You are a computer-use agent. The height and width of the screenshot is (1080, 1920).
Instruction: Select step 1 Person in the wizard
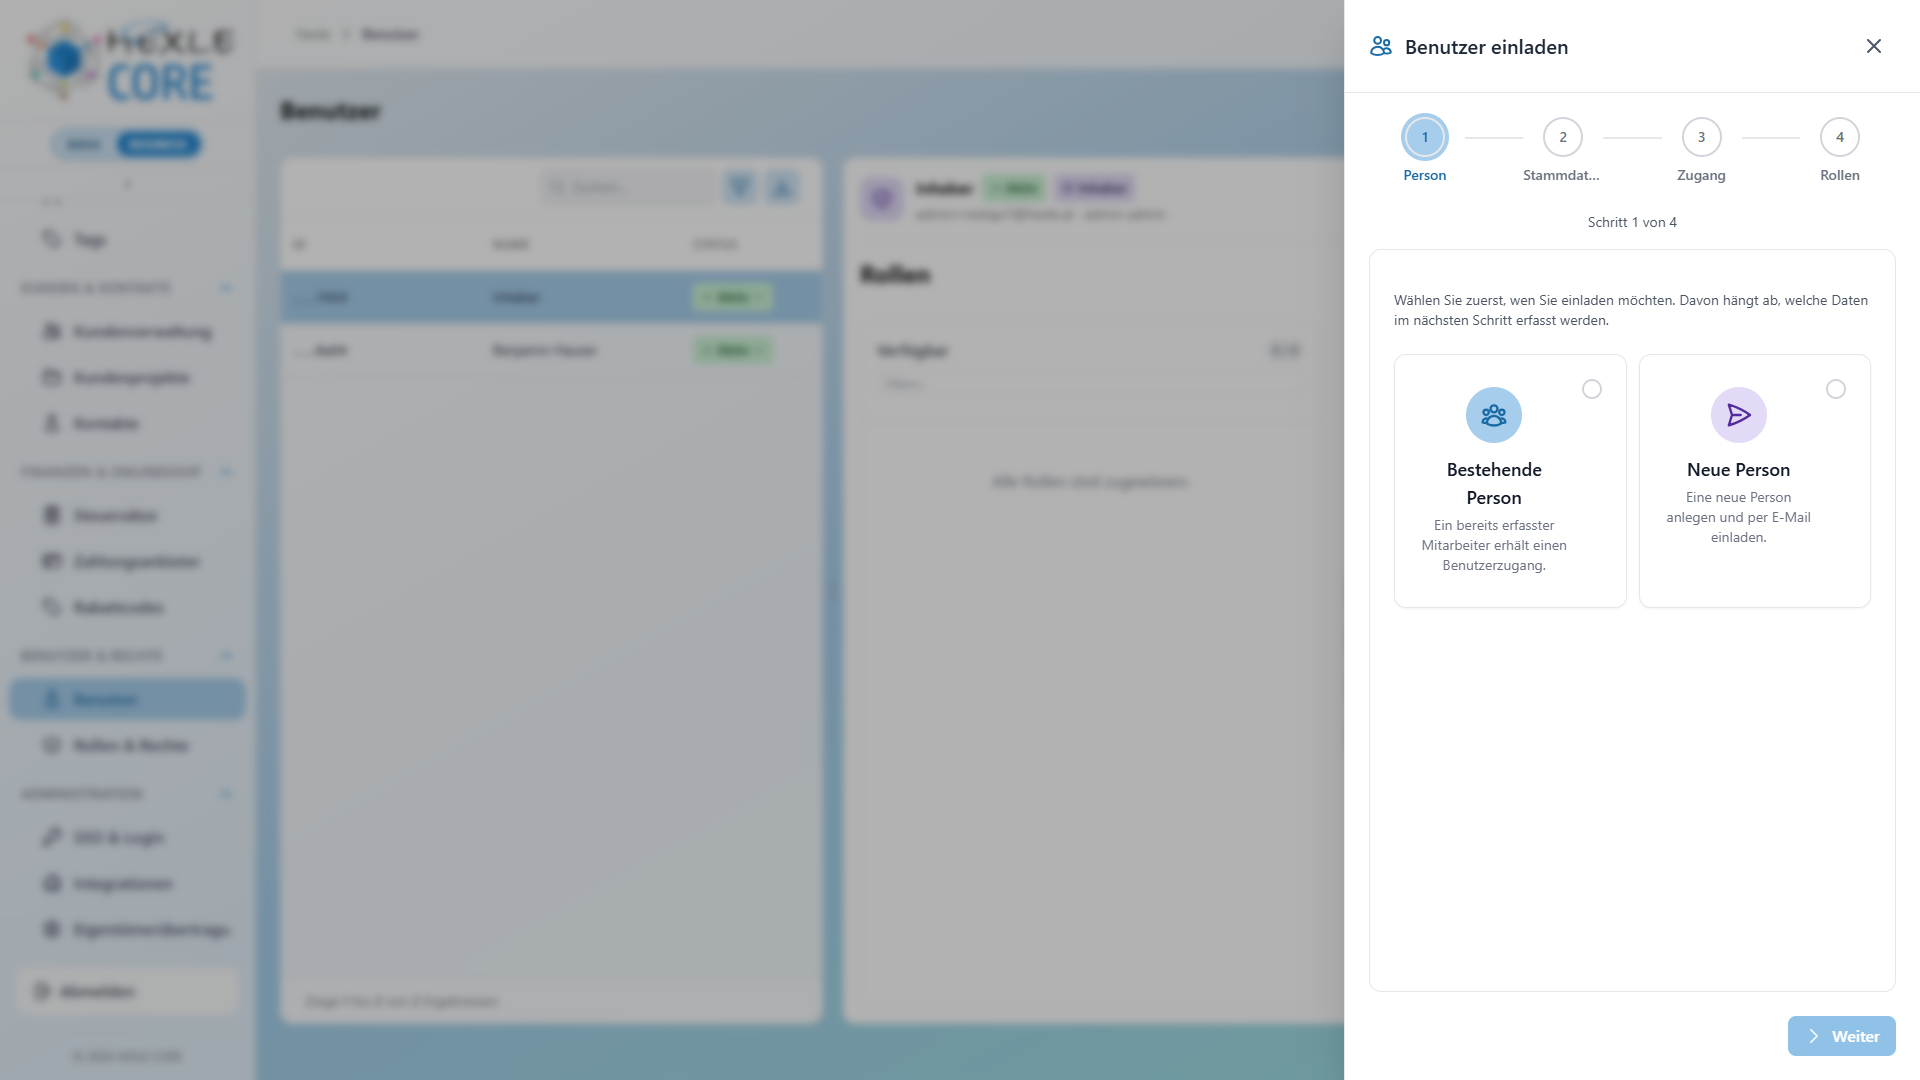pyautogui.click(x=1425, y=137)
